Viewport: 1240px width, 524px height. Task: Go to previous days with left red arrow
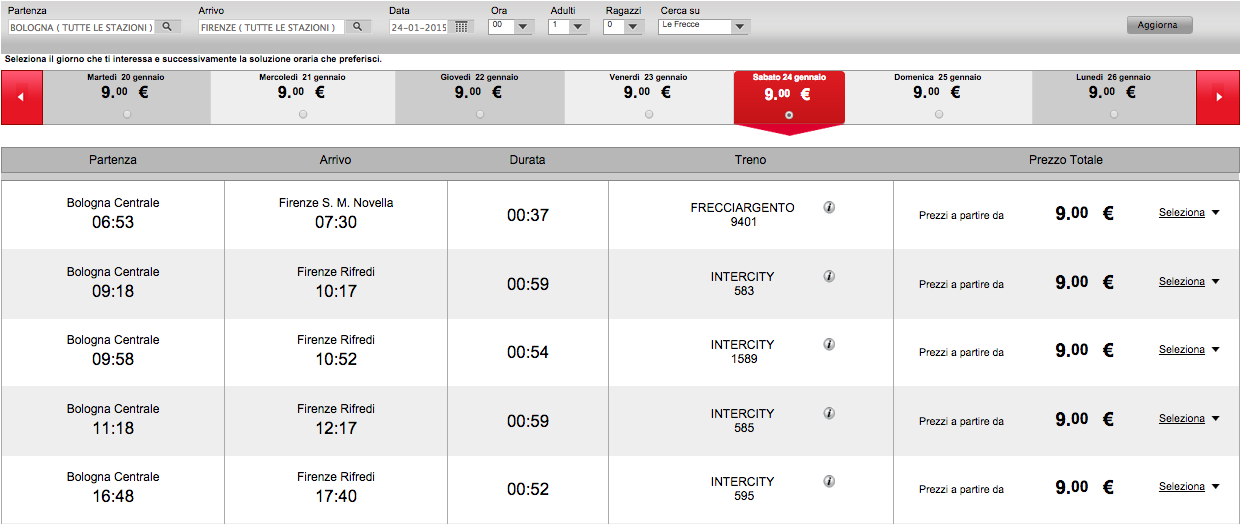(x=21, y=97)
